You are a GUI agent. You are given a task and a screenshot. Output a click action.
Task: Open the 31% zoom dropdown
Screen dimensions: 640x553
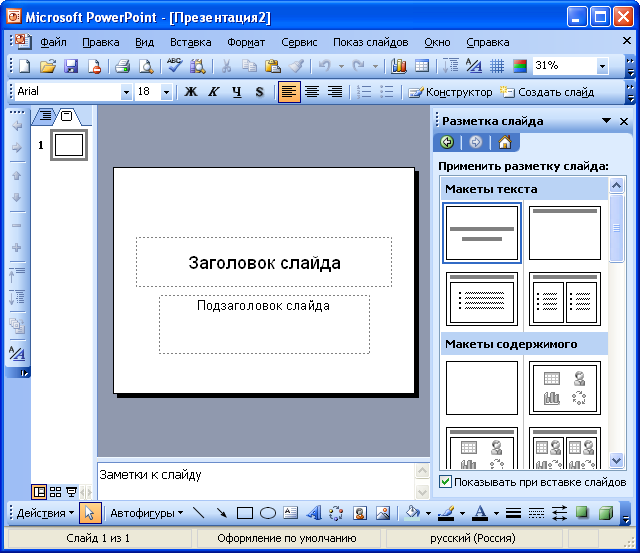pos(602,66)
